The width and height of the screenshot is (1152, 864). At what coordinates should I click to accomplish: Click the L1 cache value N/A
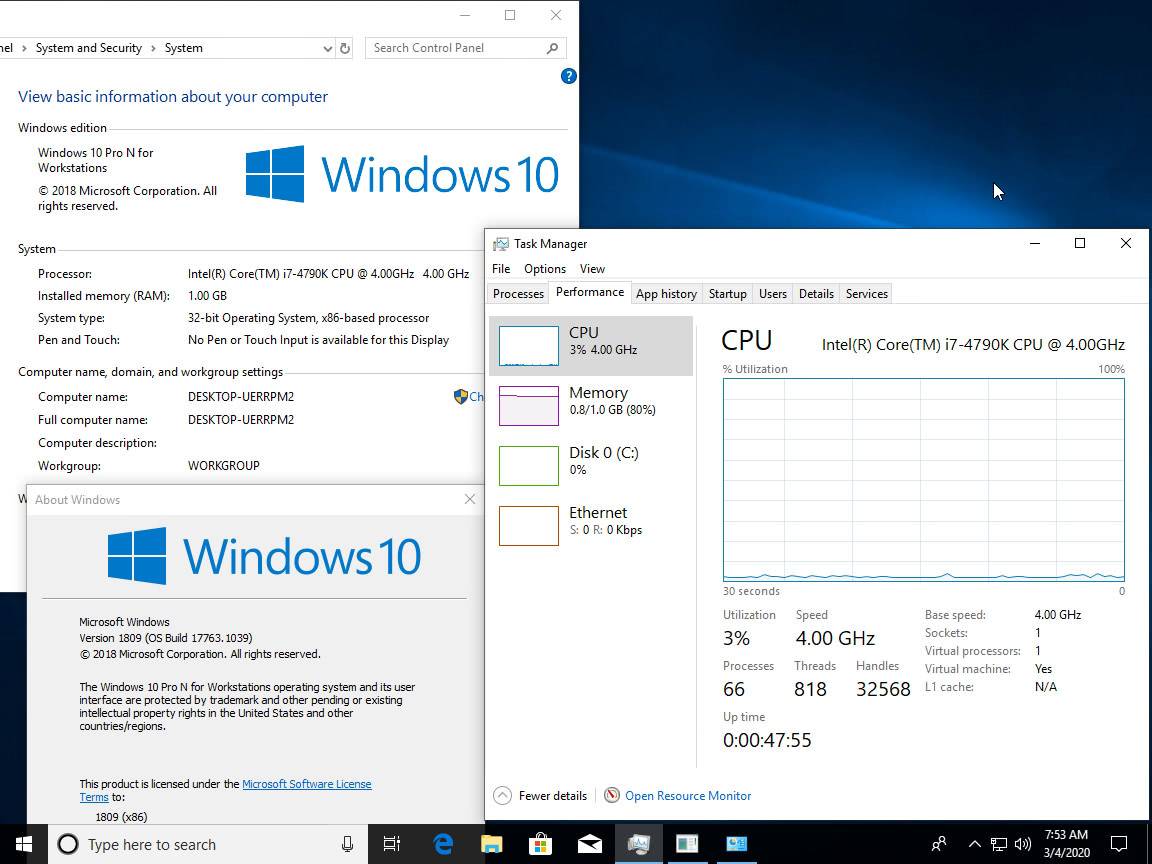pos(1045,687)
